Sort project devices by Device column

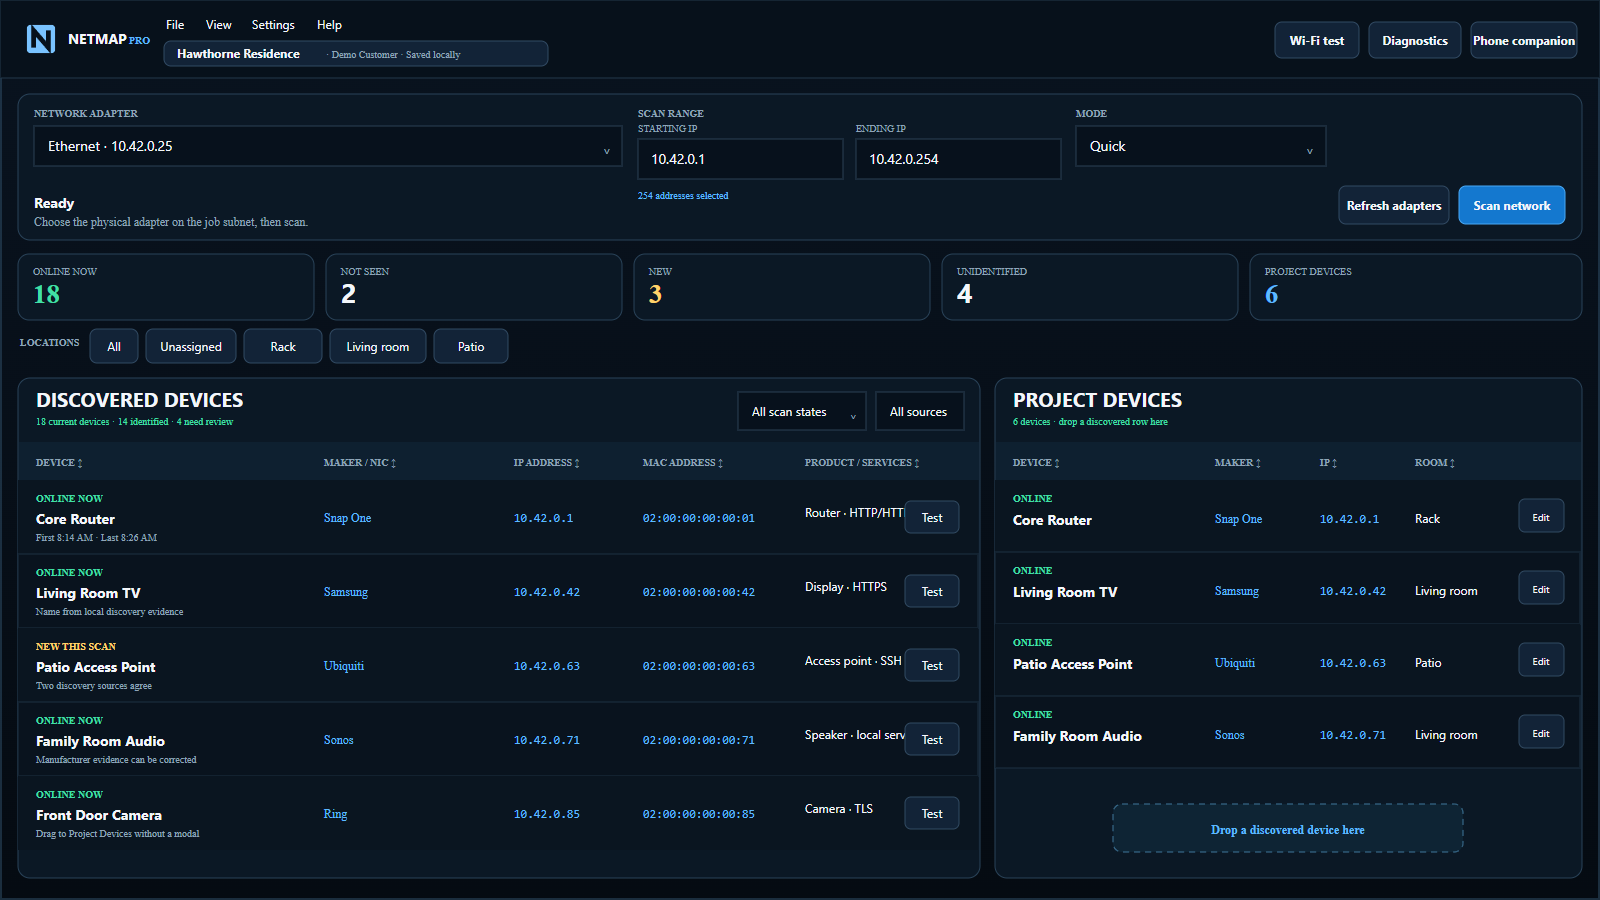pyautogui.click(x=1036, y=463)
